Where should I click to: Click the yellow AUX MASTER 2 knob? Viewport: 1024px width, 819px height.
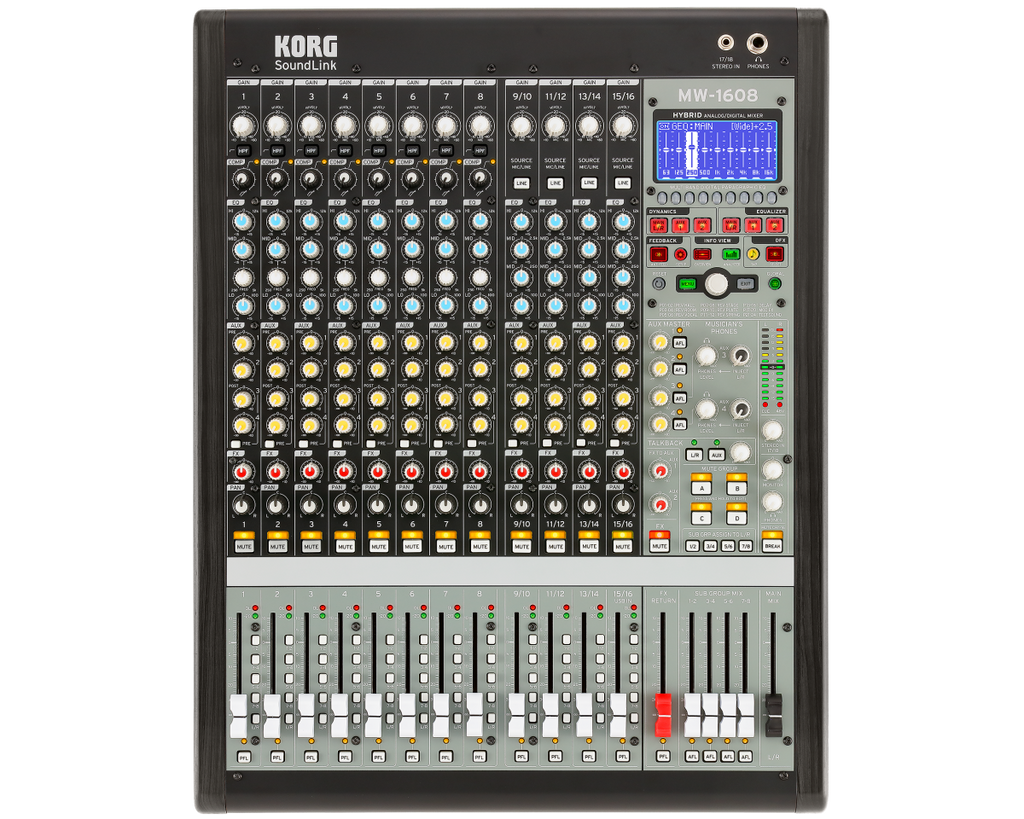660,369
